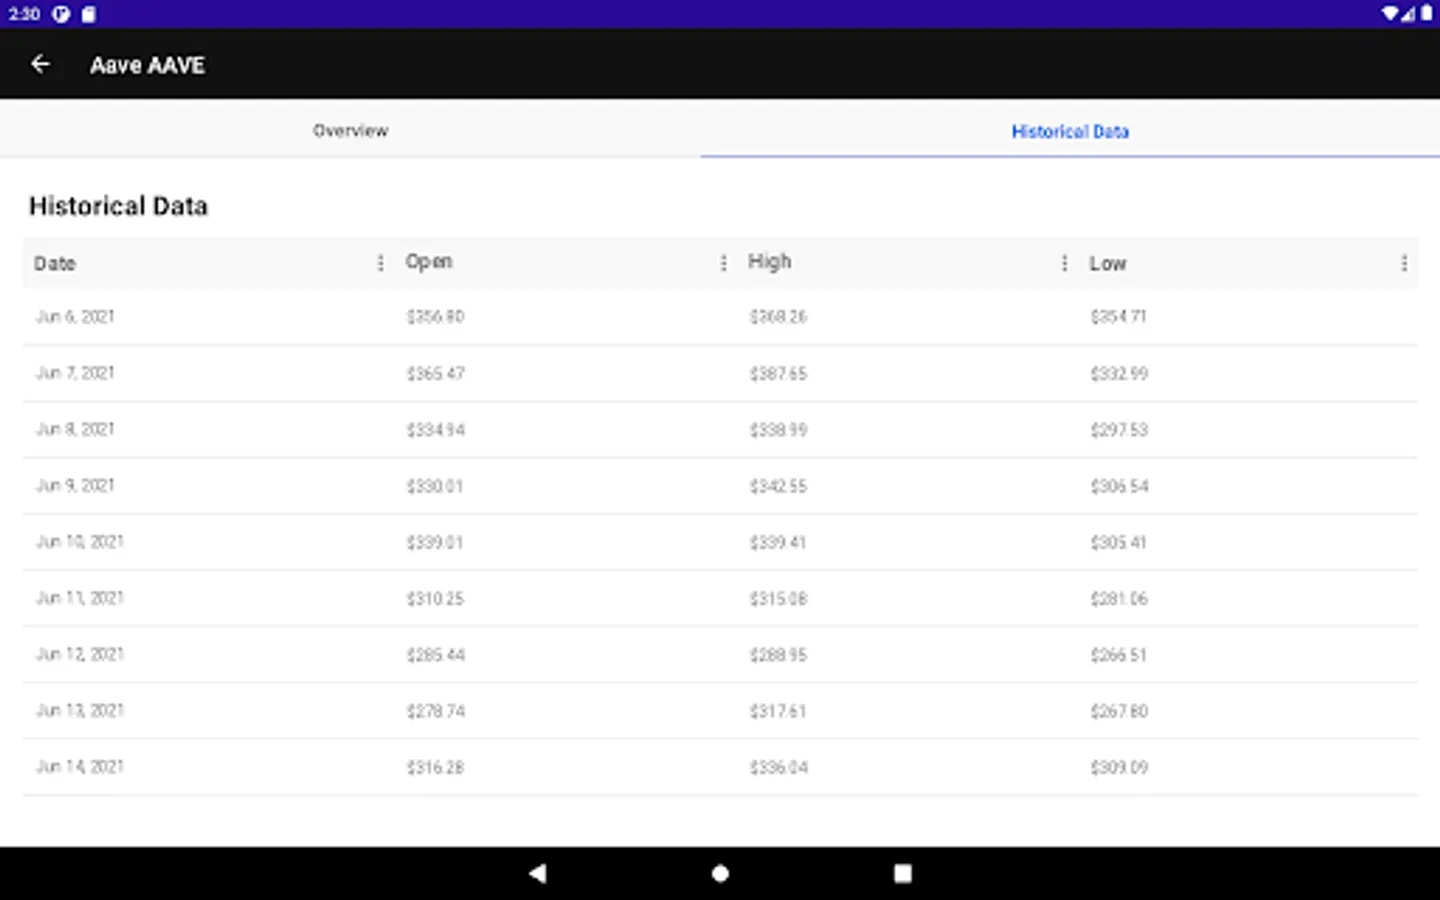
Task: Sort by the High column header
Action: [x=770, y=261]
